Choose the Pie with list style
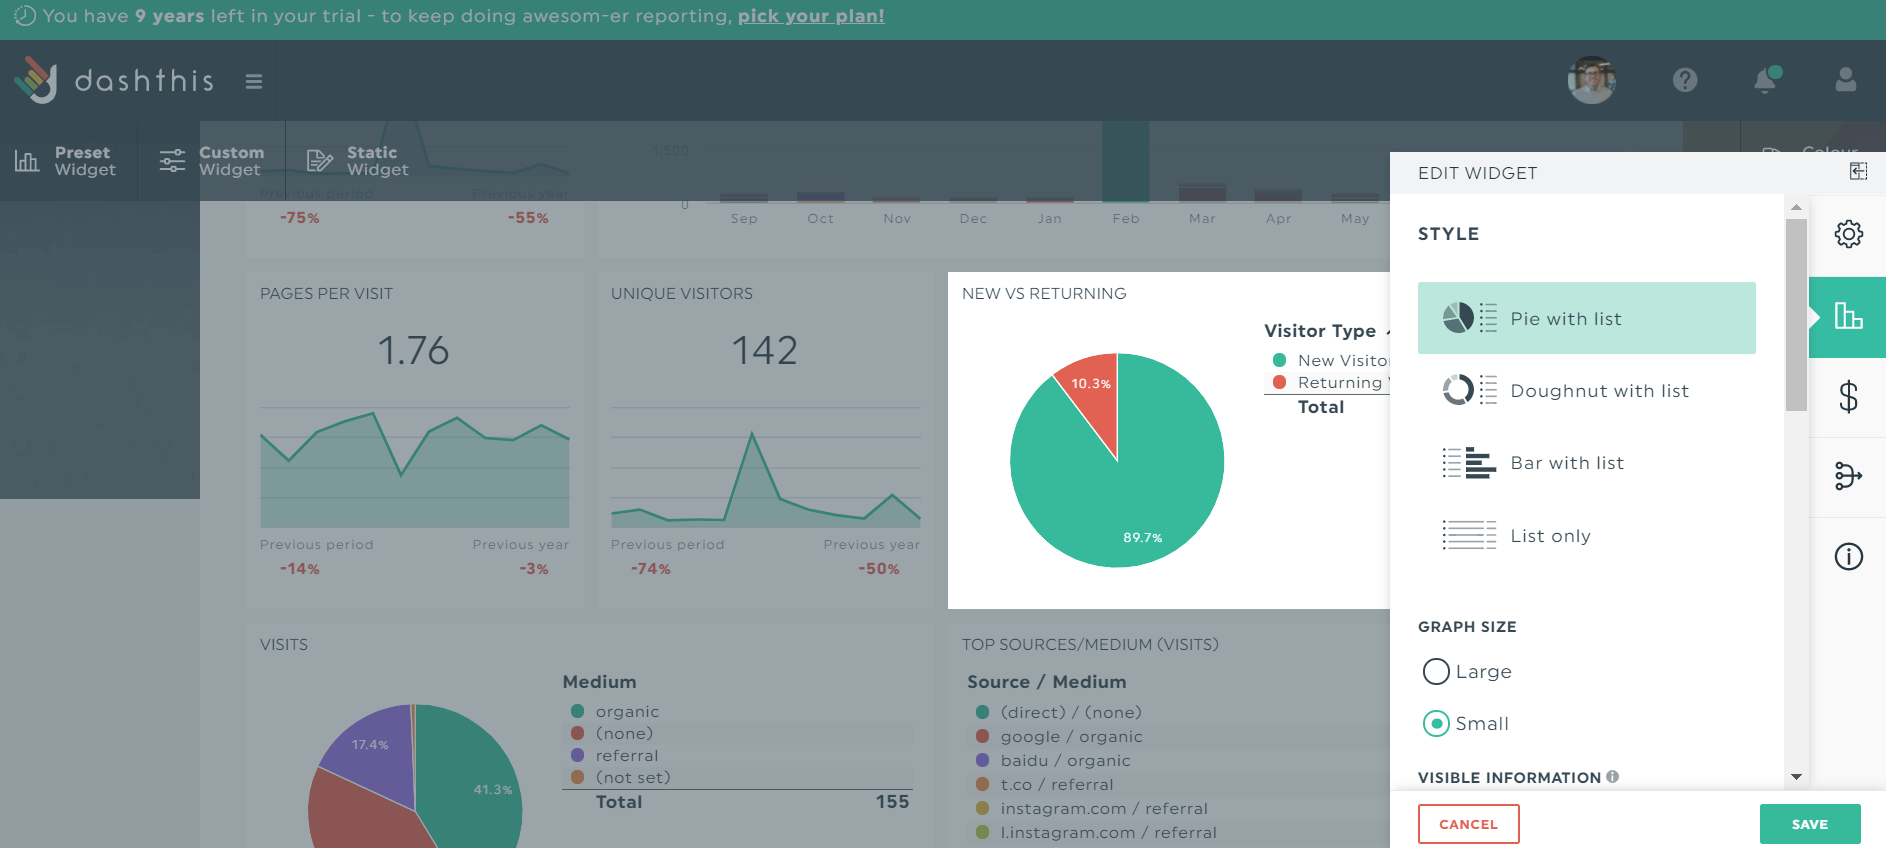Image resolution: width=1886 pixels, height=848 pixels. click(1587, 318)
